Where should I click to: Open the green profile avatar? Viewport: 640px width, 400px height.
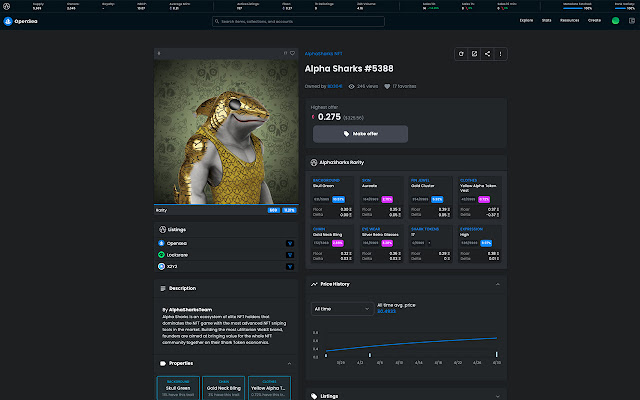pyautogui.click(x=616, y=21)
